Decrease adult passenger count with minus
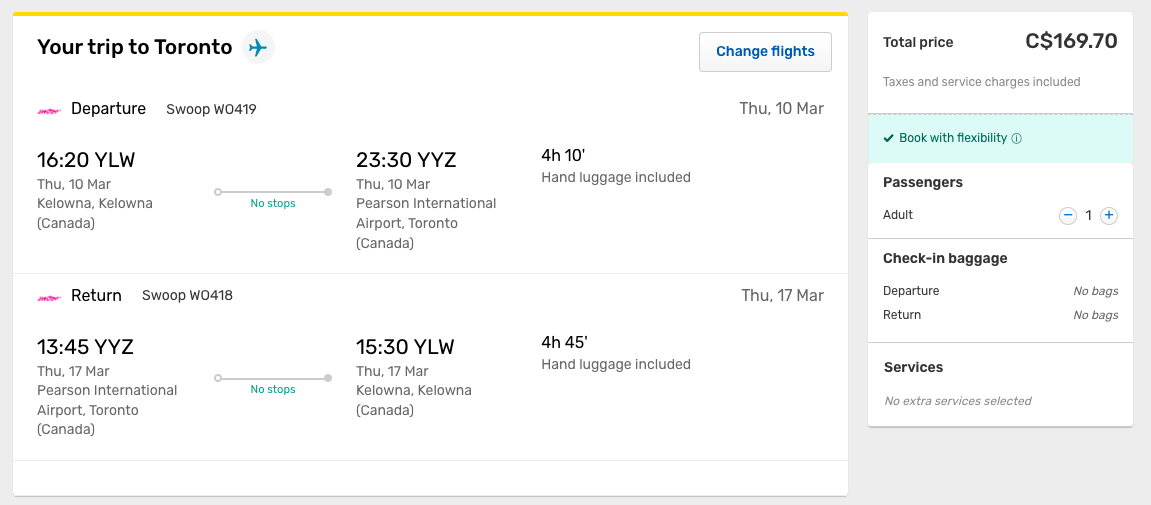The image size is (1151, 505). (x=1068, y=215)
